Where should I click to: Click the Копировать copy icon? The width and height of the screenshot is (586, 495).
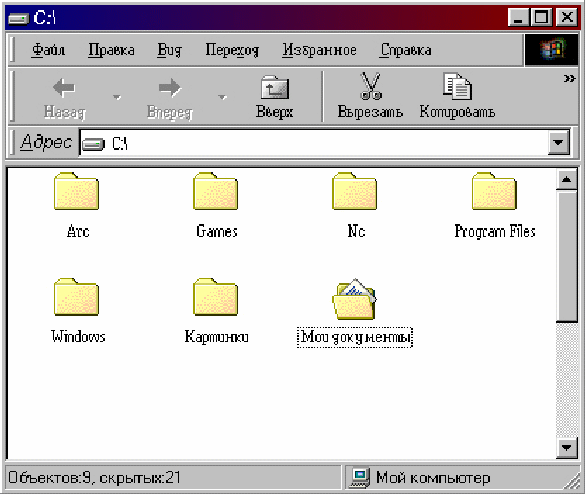(x=457, y=86)
